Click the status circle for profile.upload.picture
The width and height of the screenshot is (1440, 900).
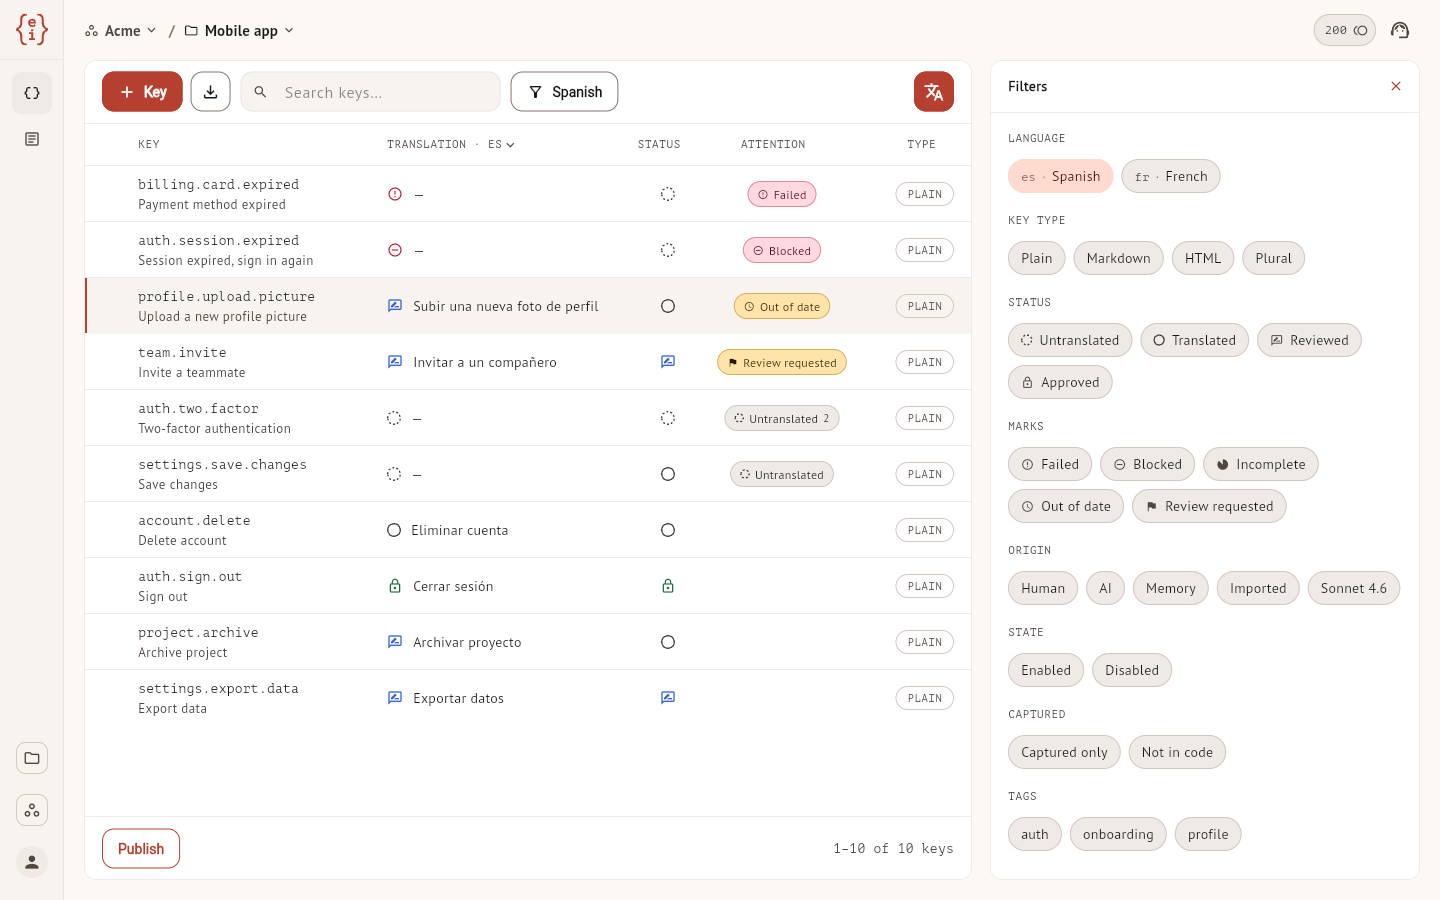coord(668,306)
